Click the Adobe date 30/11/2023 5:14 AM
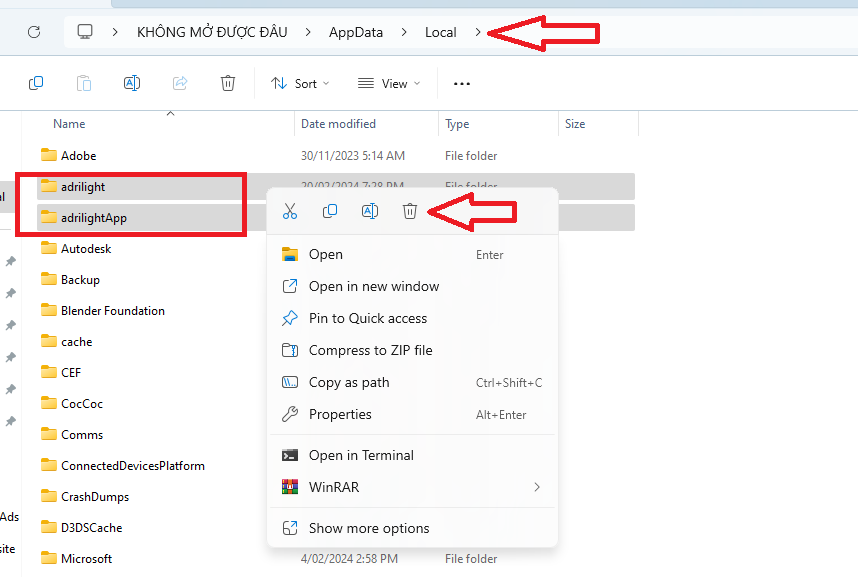Image resolution: width=858 pixels, height=577 pixels. click(353, 155)
